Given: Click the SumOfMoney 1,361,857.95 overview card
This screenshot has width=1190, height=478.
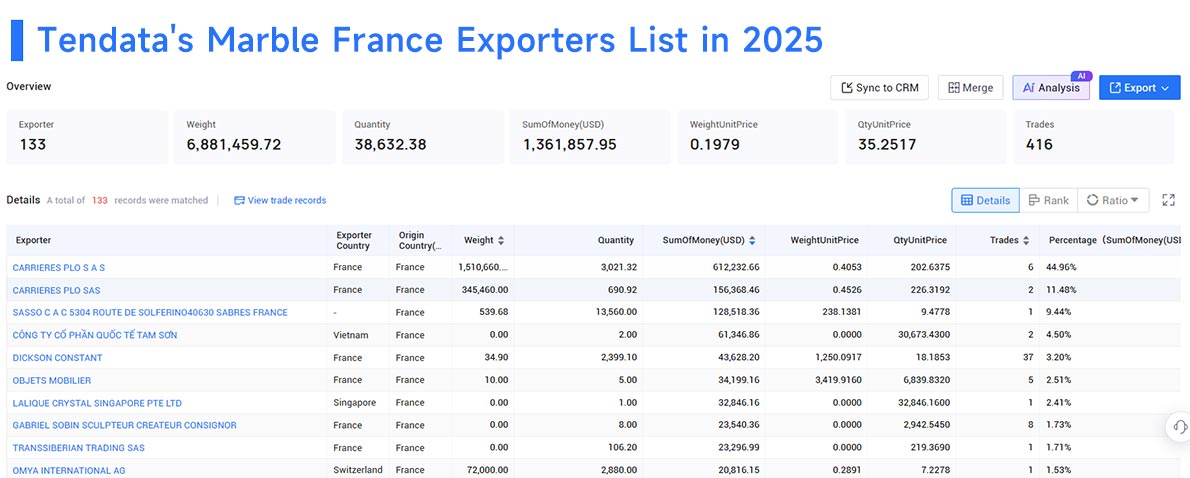Looking at the screenshot, I should (x=590, y=137).
